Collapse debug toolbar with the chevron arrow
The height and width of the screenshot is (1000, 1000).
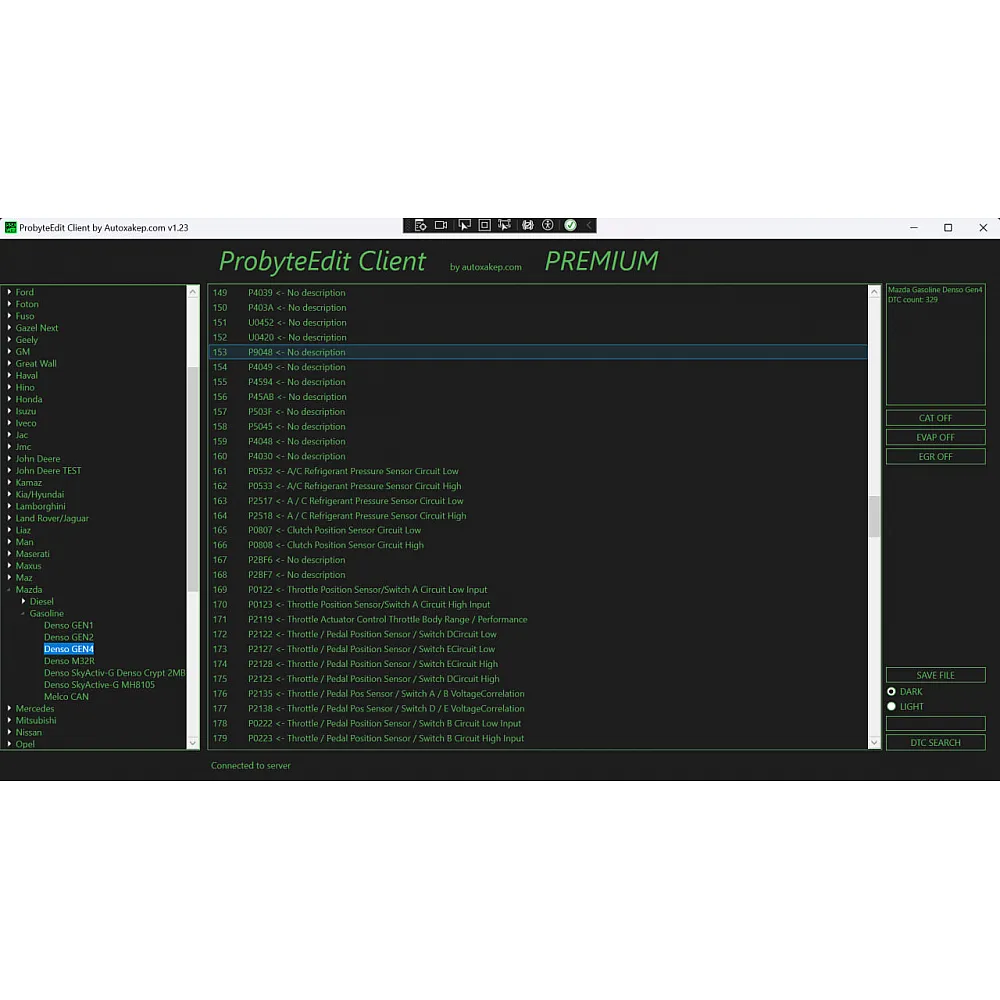589,226
